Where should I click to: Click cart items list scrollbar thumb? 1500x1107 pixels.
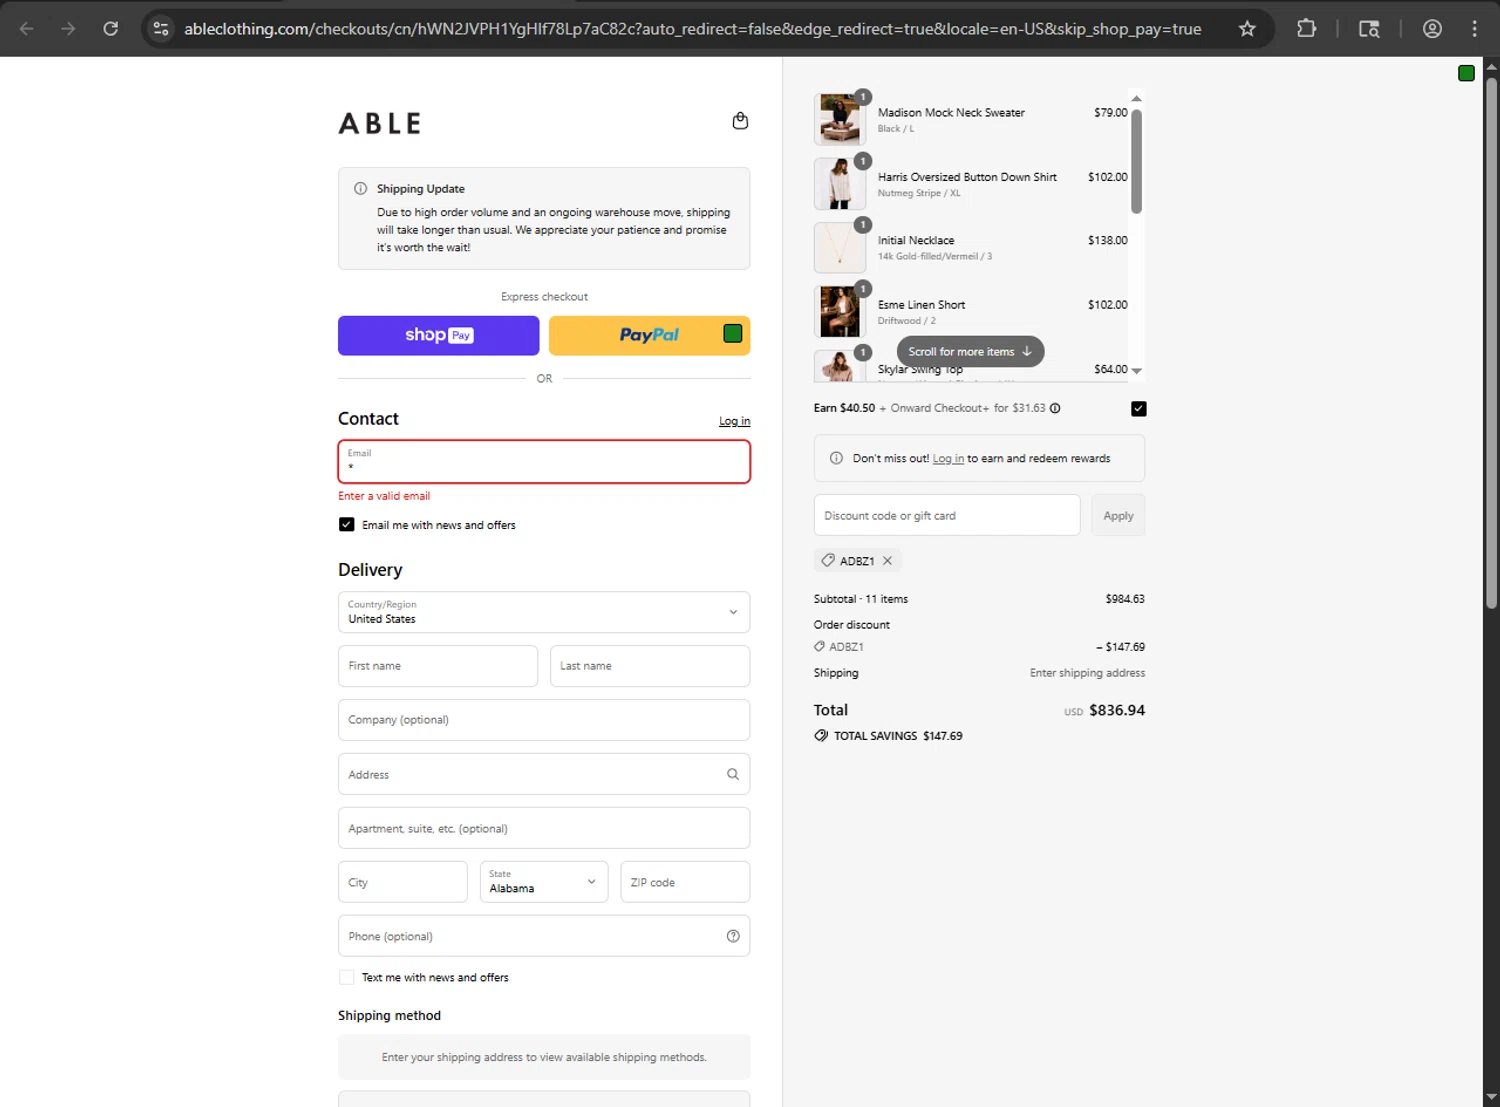click(1136, 161)
